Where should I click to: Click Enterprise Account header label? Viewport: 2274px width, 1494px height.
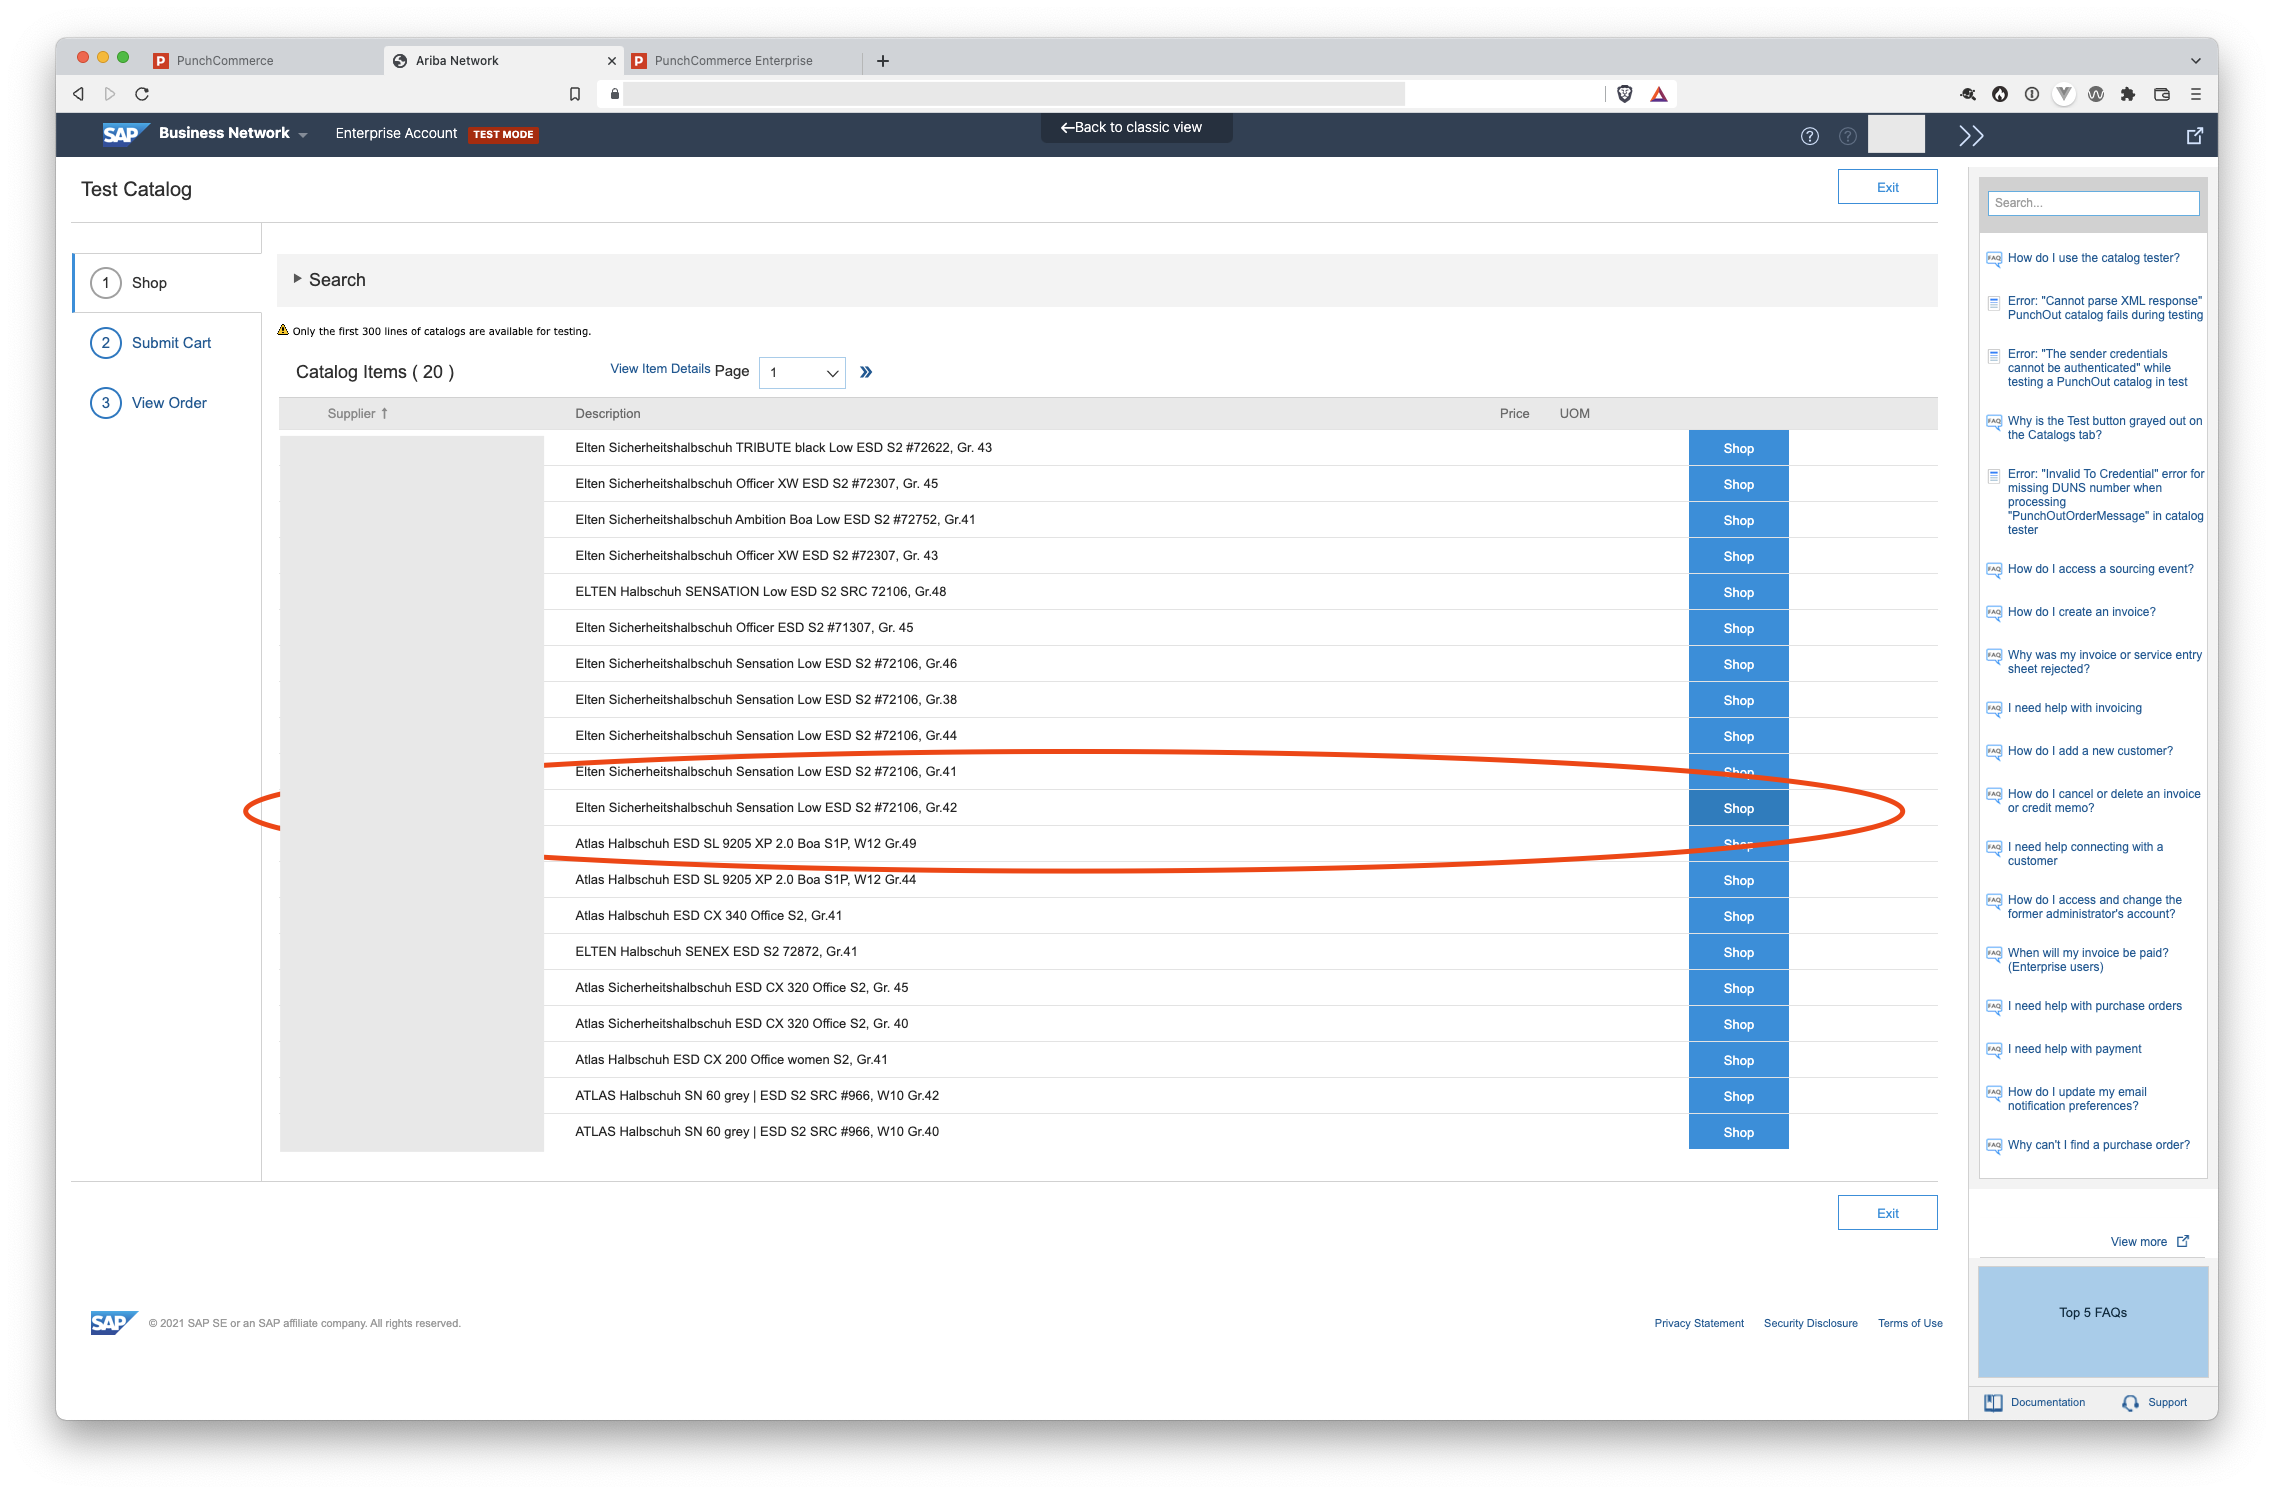[x=396, y=133]
